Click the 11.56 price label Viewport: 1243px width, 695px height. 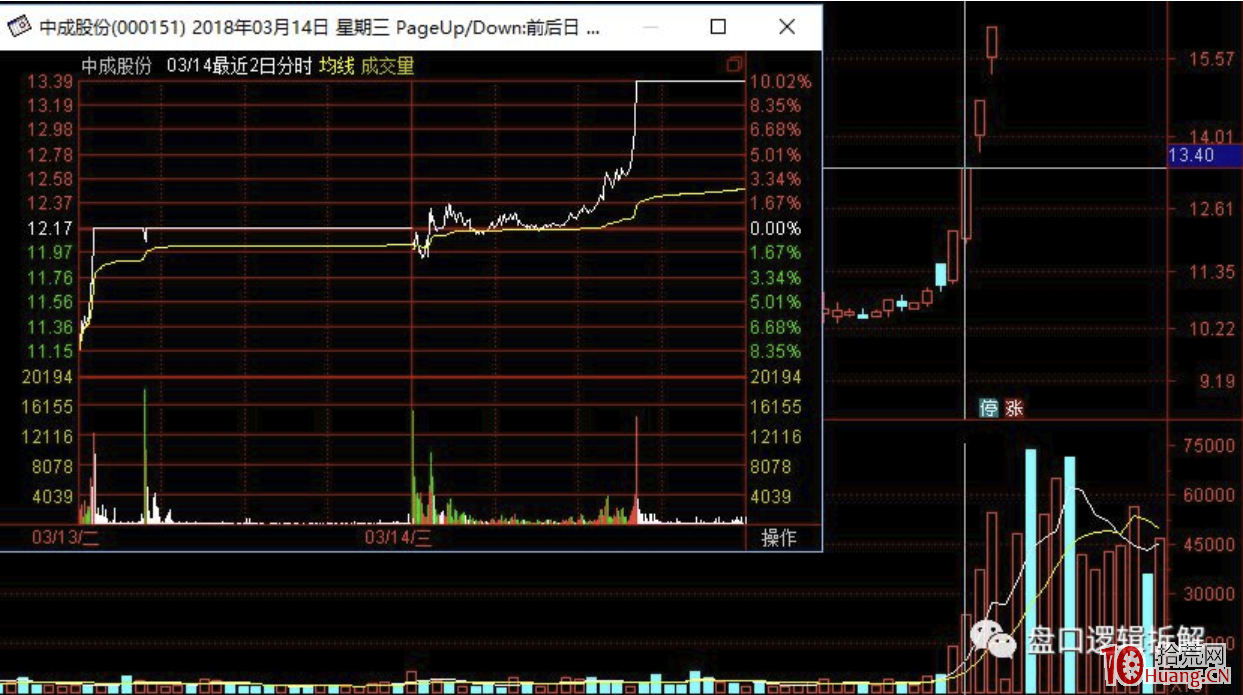[50, 302]
